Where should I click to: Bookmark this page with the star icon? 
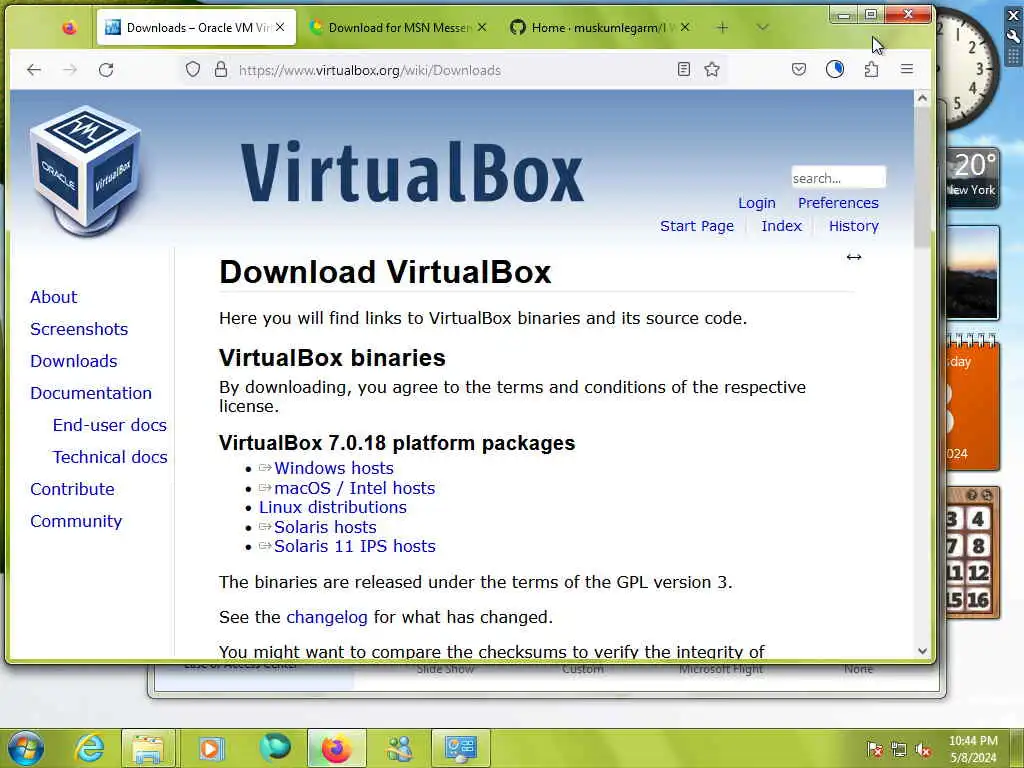(x=712, y=69)
